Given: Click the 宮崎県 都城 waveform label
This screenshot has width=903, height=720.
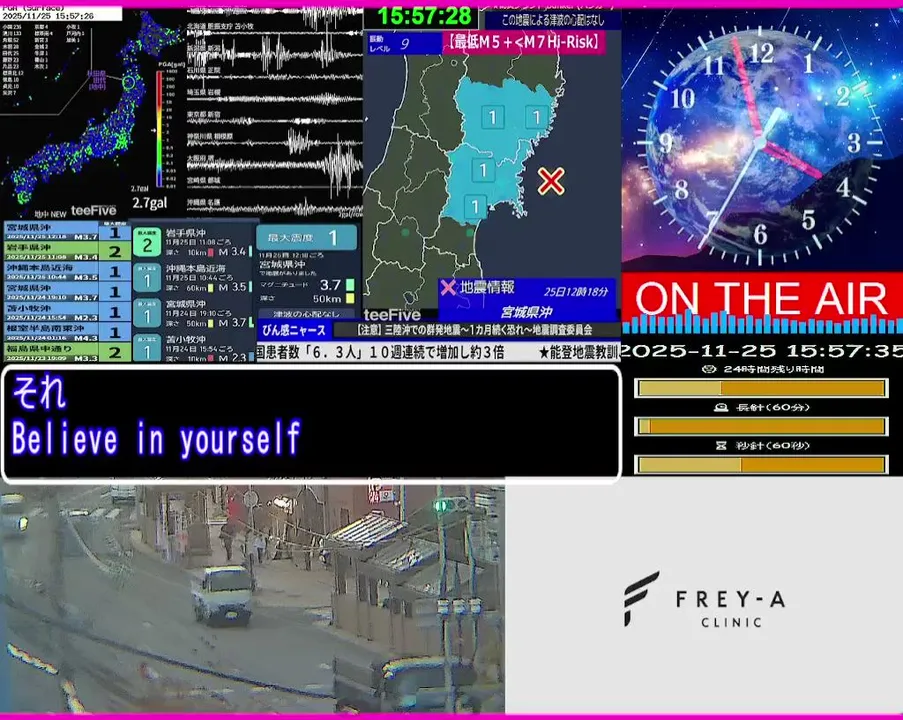Looking at the screenshot, I should click(x=204, y=180).
